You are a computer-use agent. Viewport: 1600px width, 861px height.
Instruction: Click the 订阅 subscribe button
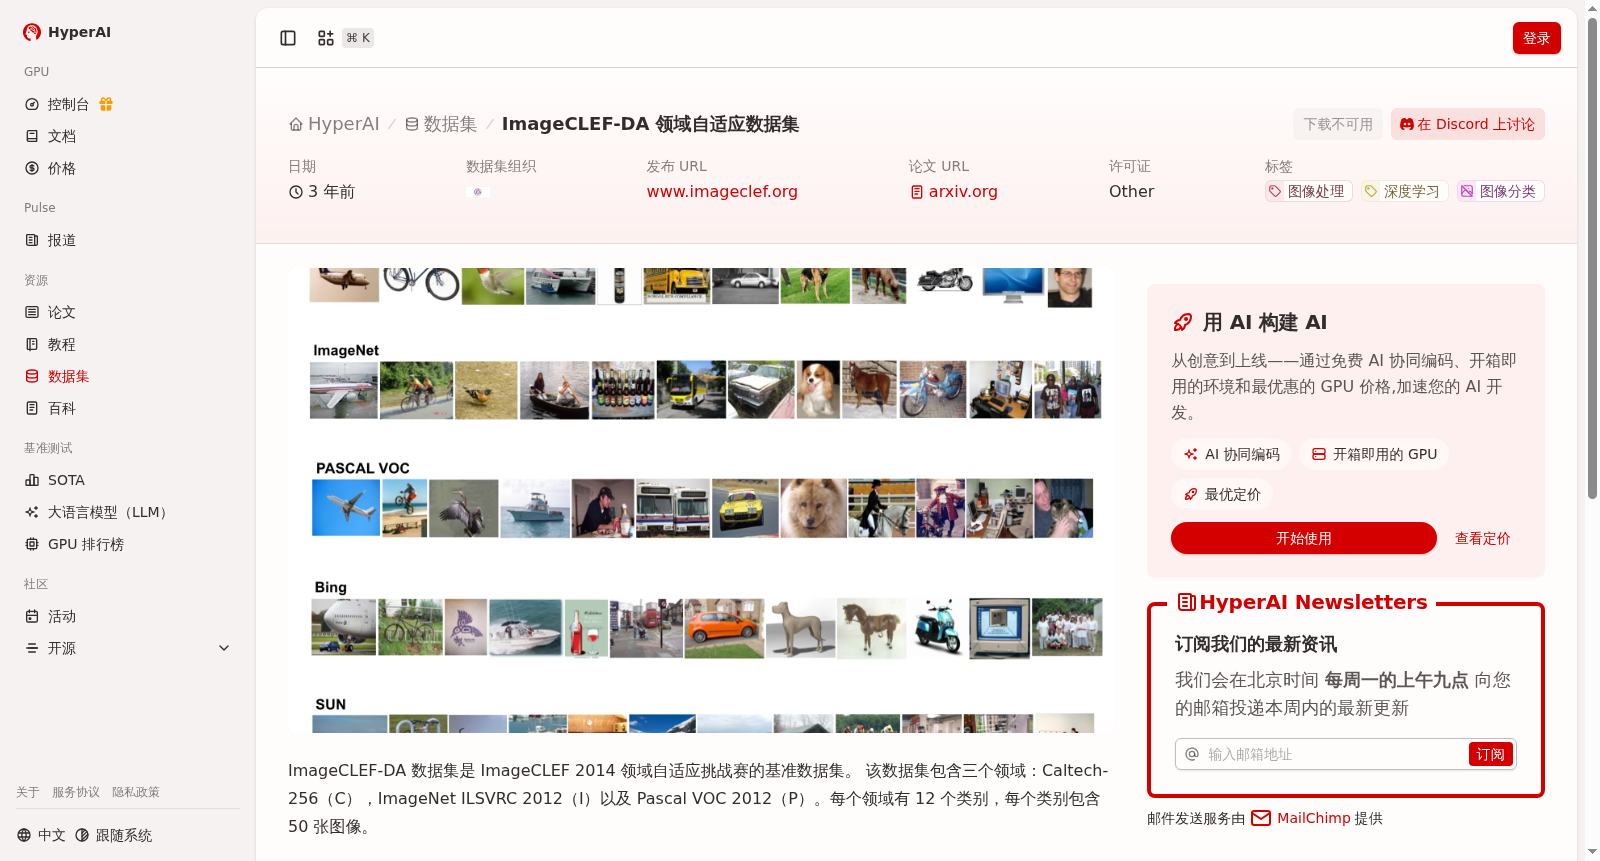click(1490, 754)
